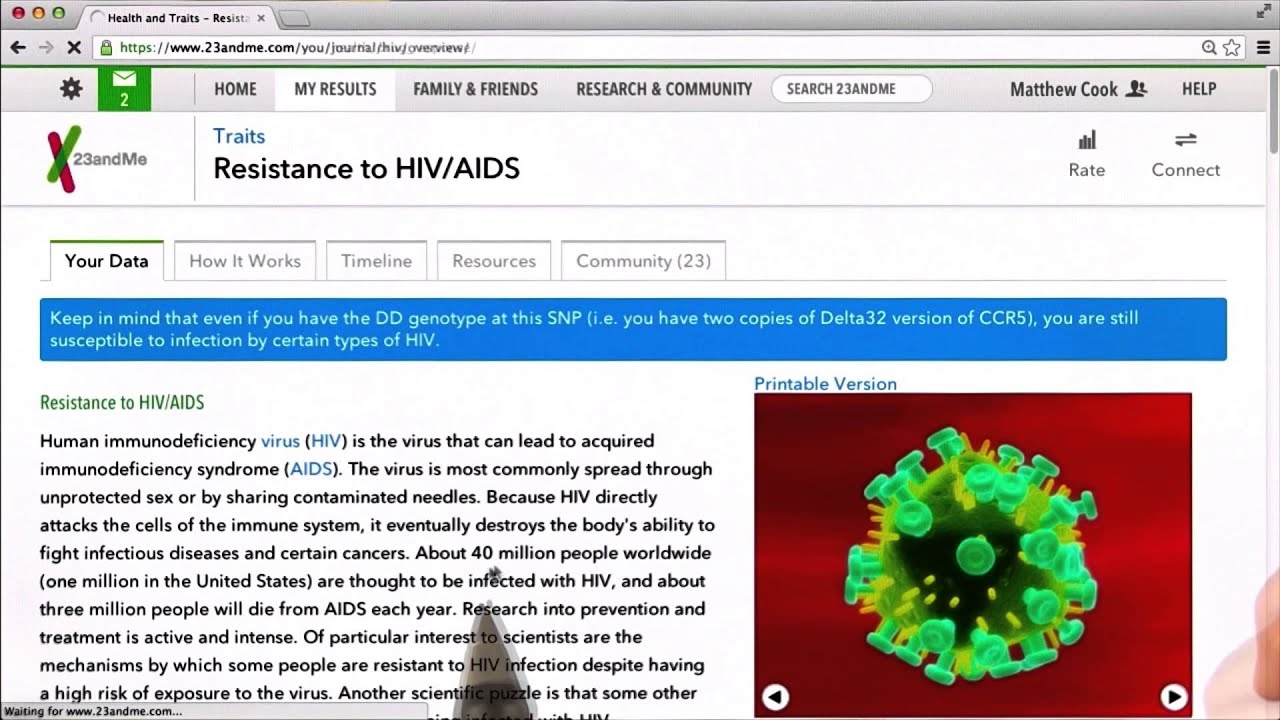Image resolution: width=1280 pixels, height=720 pixels.
Task: Toggle fullscreen with the window corner arrows
Action: (1262, 11)
